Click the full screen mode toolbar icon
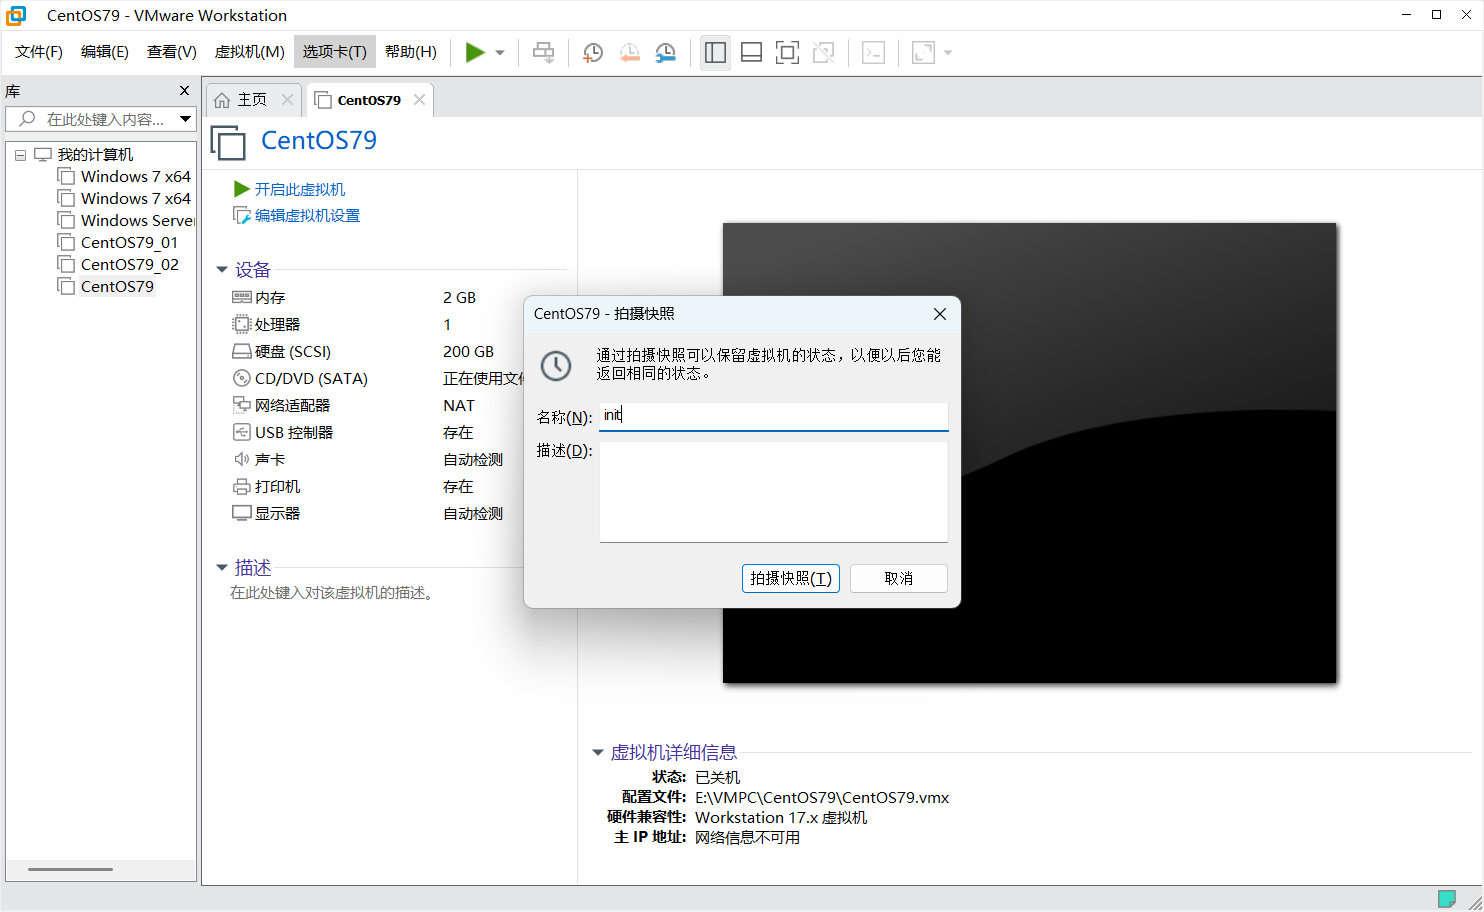1484x912 pixels. pos(787,53)
